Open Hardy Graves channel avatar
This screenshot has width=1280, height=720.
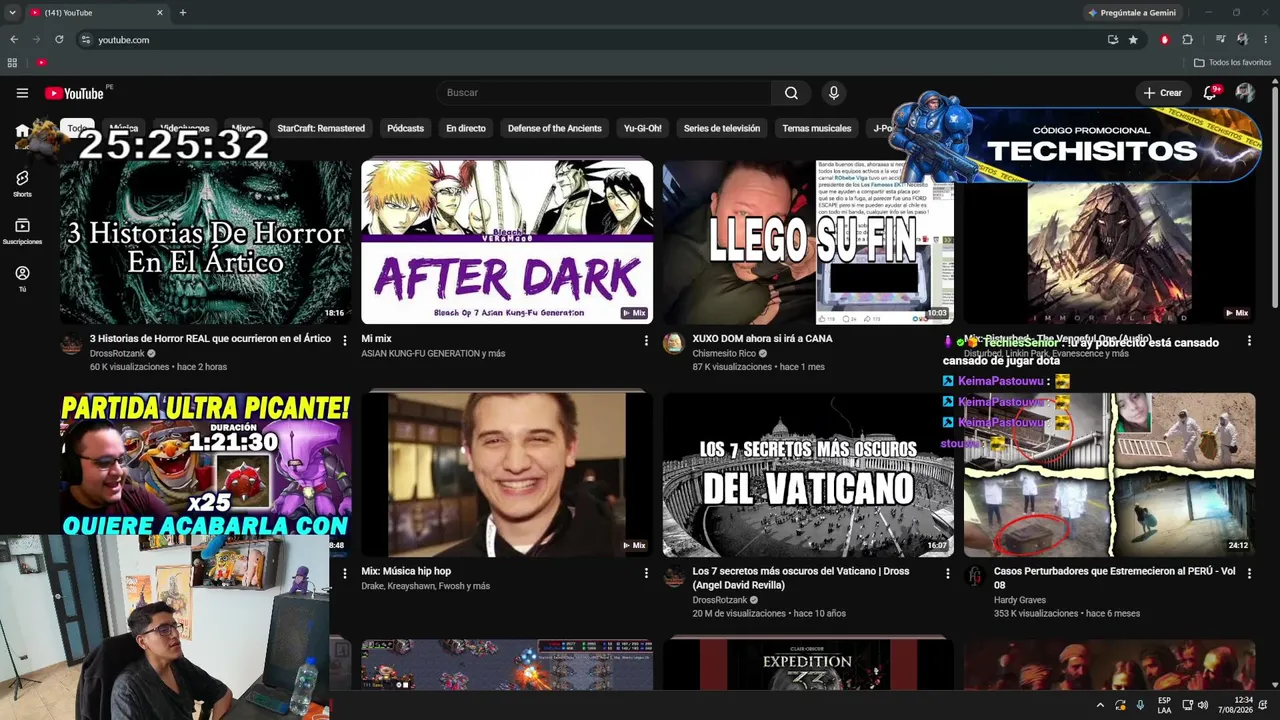click(x=974, y=577)
